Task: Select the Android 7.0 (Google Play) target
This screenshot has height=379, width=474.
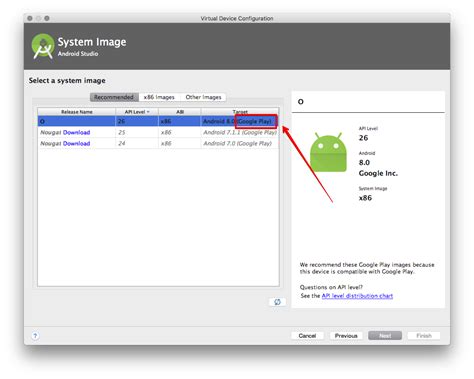Action: (x=240, y=143)
